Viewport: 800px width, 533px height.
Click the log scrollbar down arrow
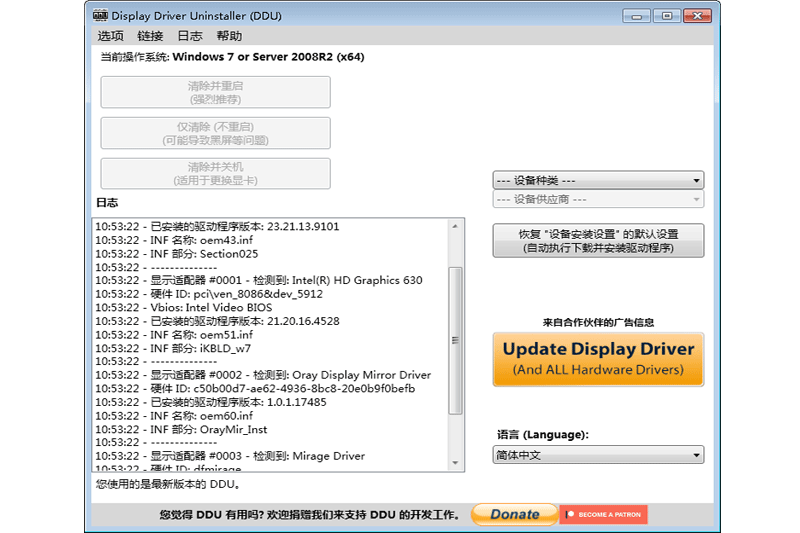456,463
